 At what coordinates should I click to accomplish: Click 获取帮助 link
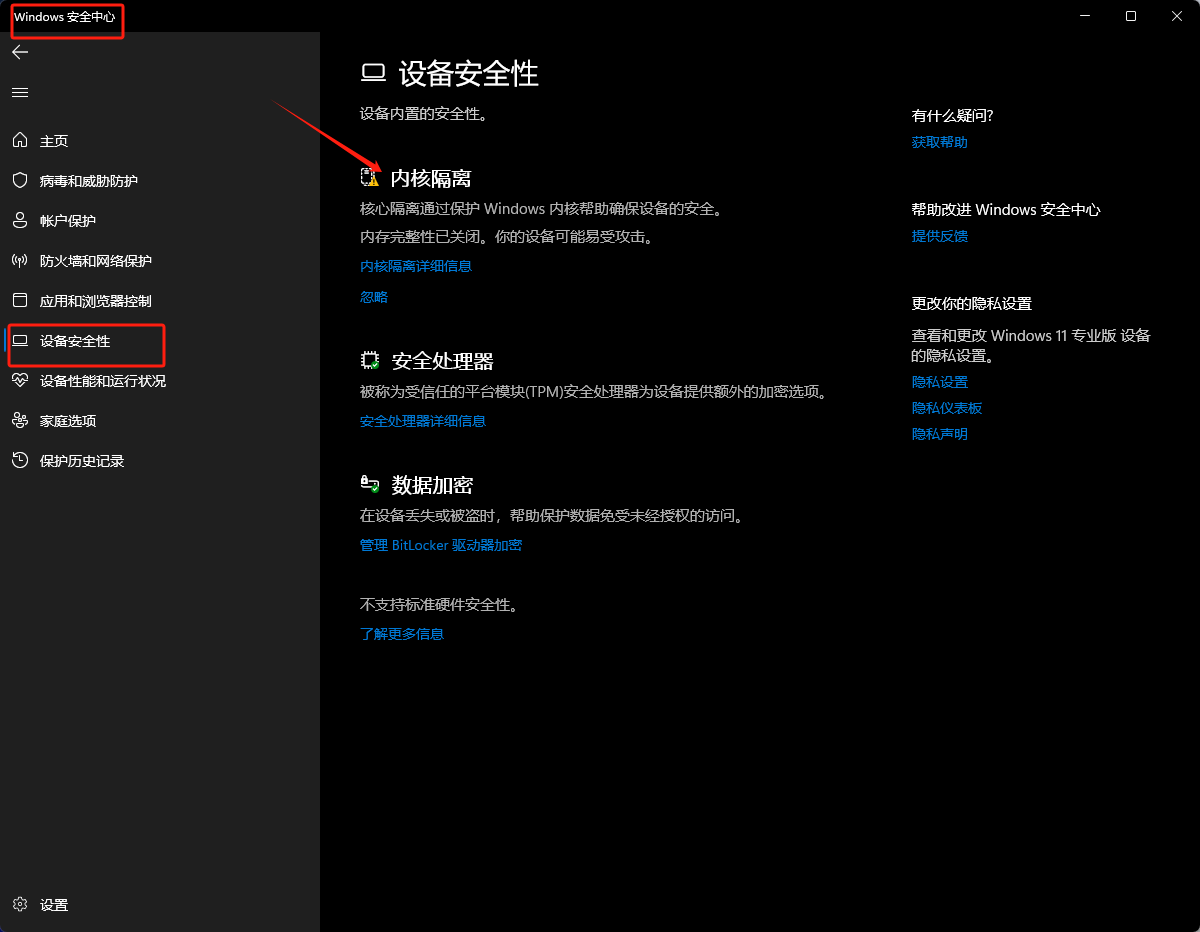pos(940,142)
